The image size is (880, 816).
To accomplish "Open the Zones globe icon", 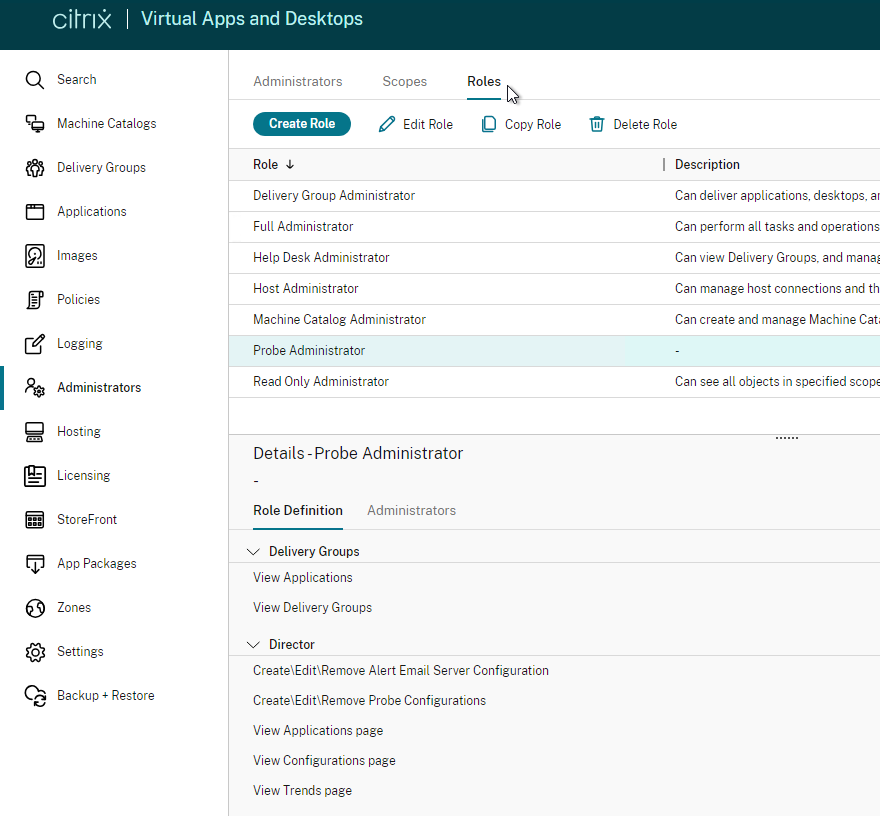I will [35, 608].
